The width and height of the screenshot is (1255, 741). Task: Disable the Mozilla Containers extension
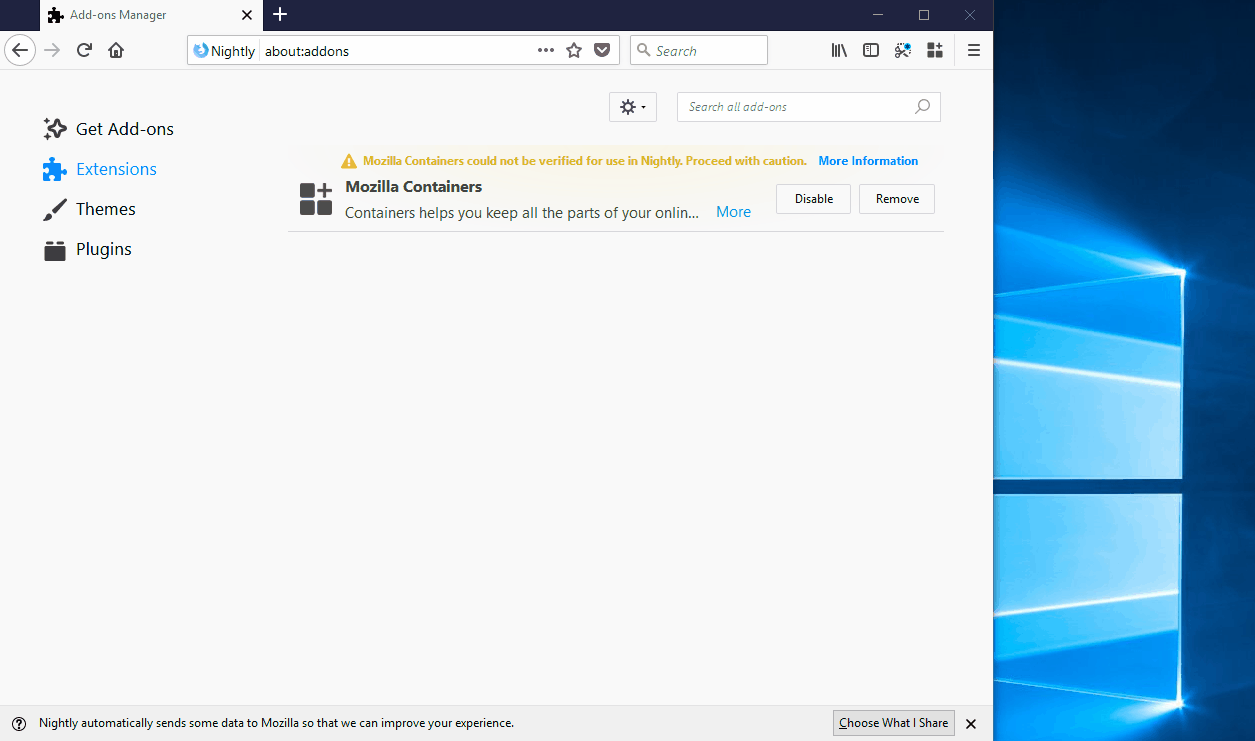813,199
